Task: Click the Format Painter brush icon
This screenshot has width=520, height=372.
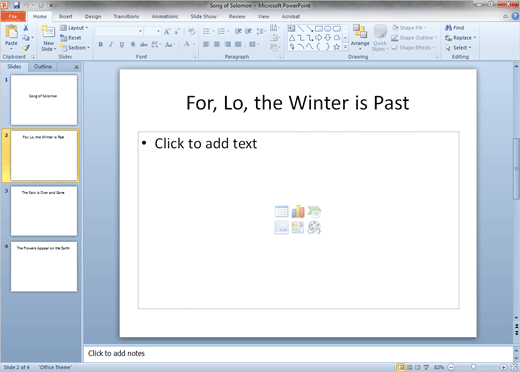Action: click(x=26, y=48)
